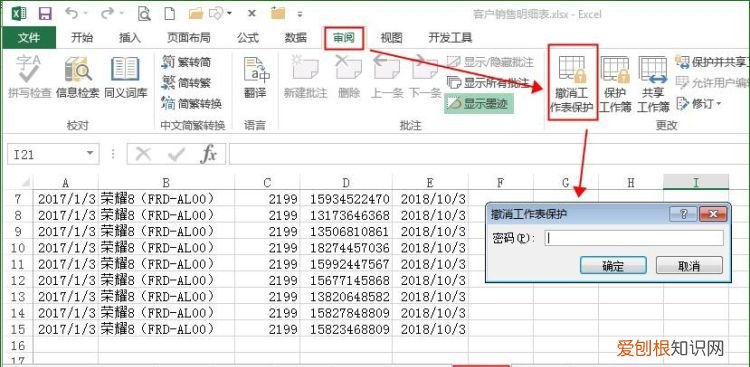Screen dimensions: 750x367
Task: Click 保护并共享工作簿 option
Action: [x=712, y=62]
